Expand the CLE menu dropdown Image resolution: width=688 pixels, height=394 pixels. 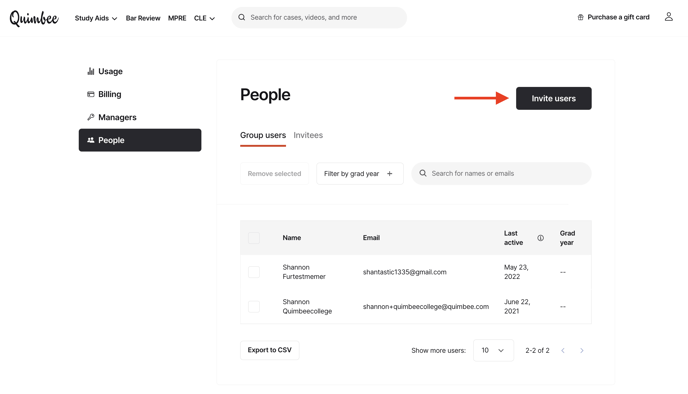click(x=204, y=18)
